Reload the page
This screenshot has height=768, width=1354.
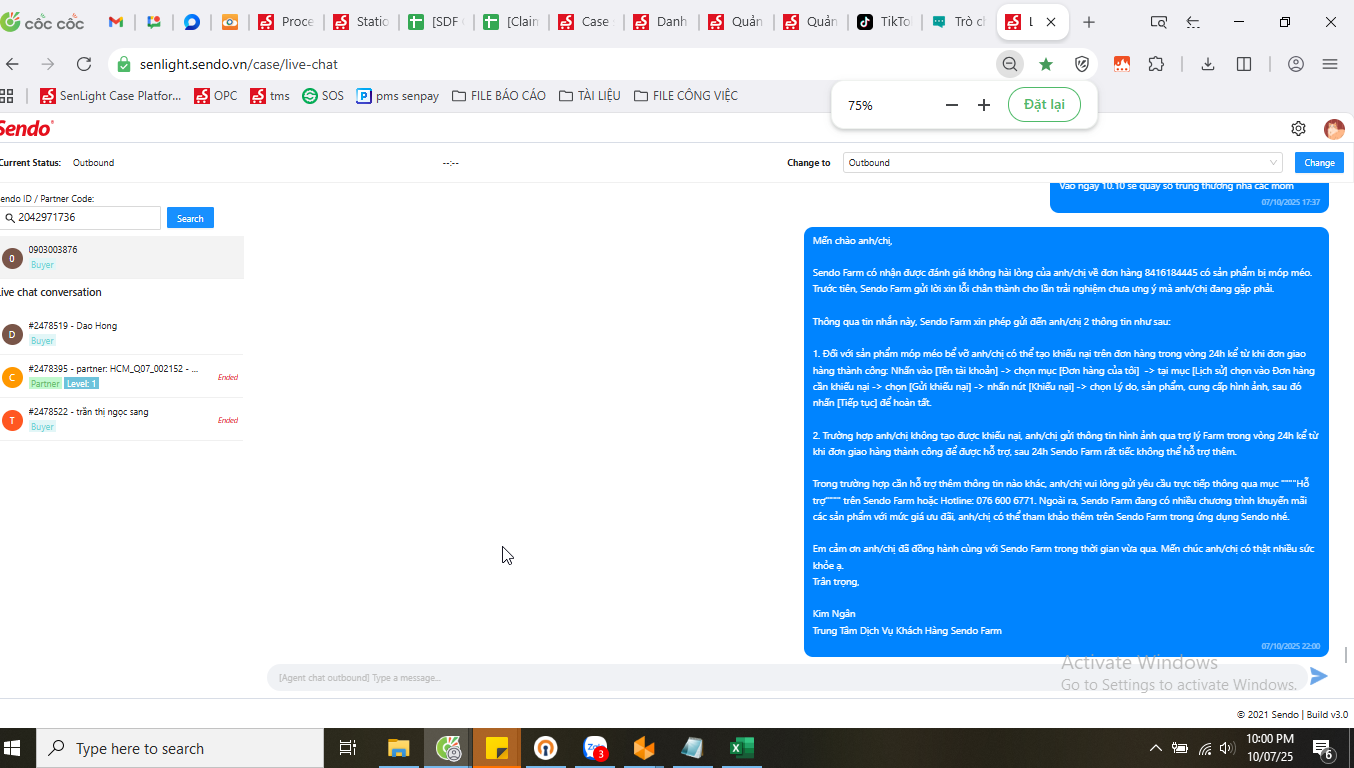pyautogui.click(x=84, y=64)
